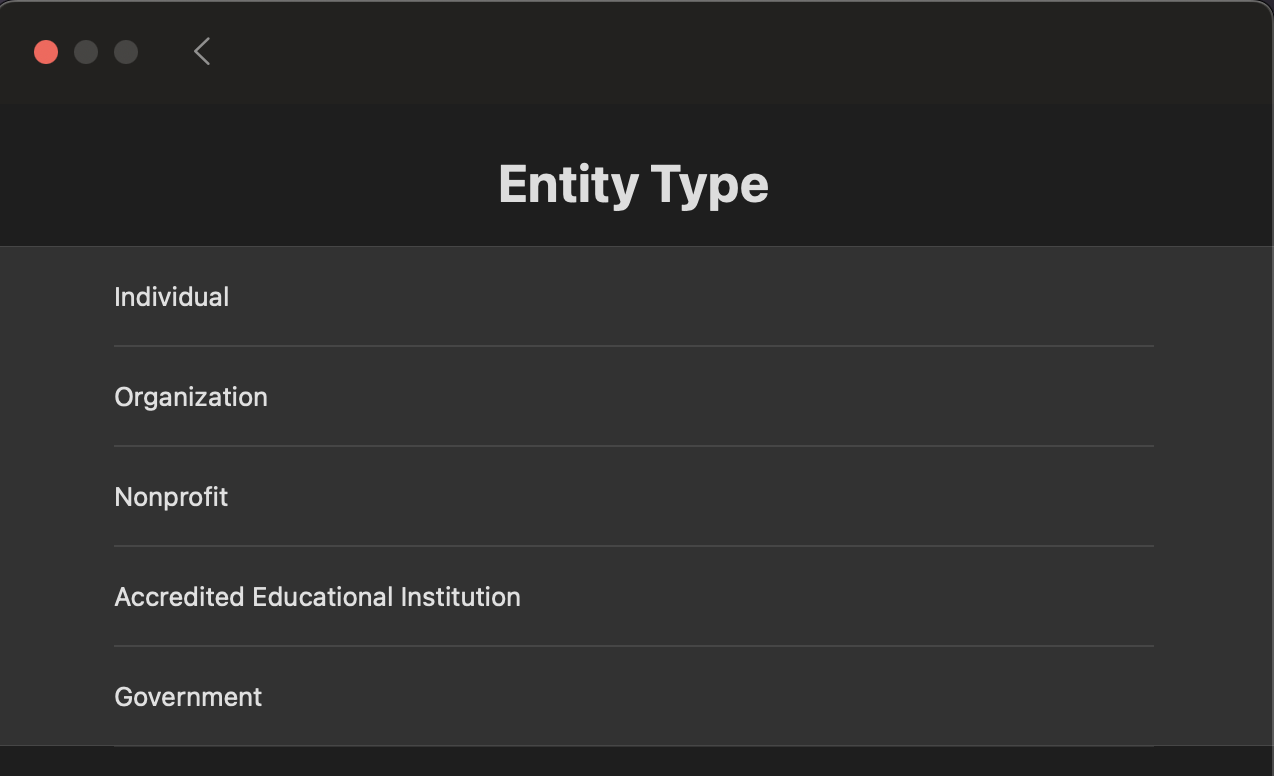Go back using the left chevron

pyautogui.click(x=202, y=52)
